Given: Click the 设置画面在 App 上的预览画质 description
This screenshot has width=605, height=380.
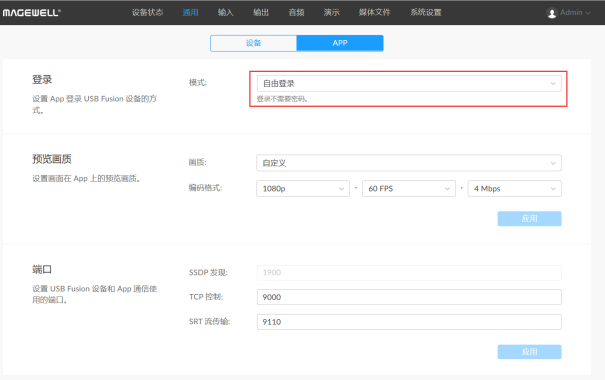Looking at the screenshot, I should point(86,179).
